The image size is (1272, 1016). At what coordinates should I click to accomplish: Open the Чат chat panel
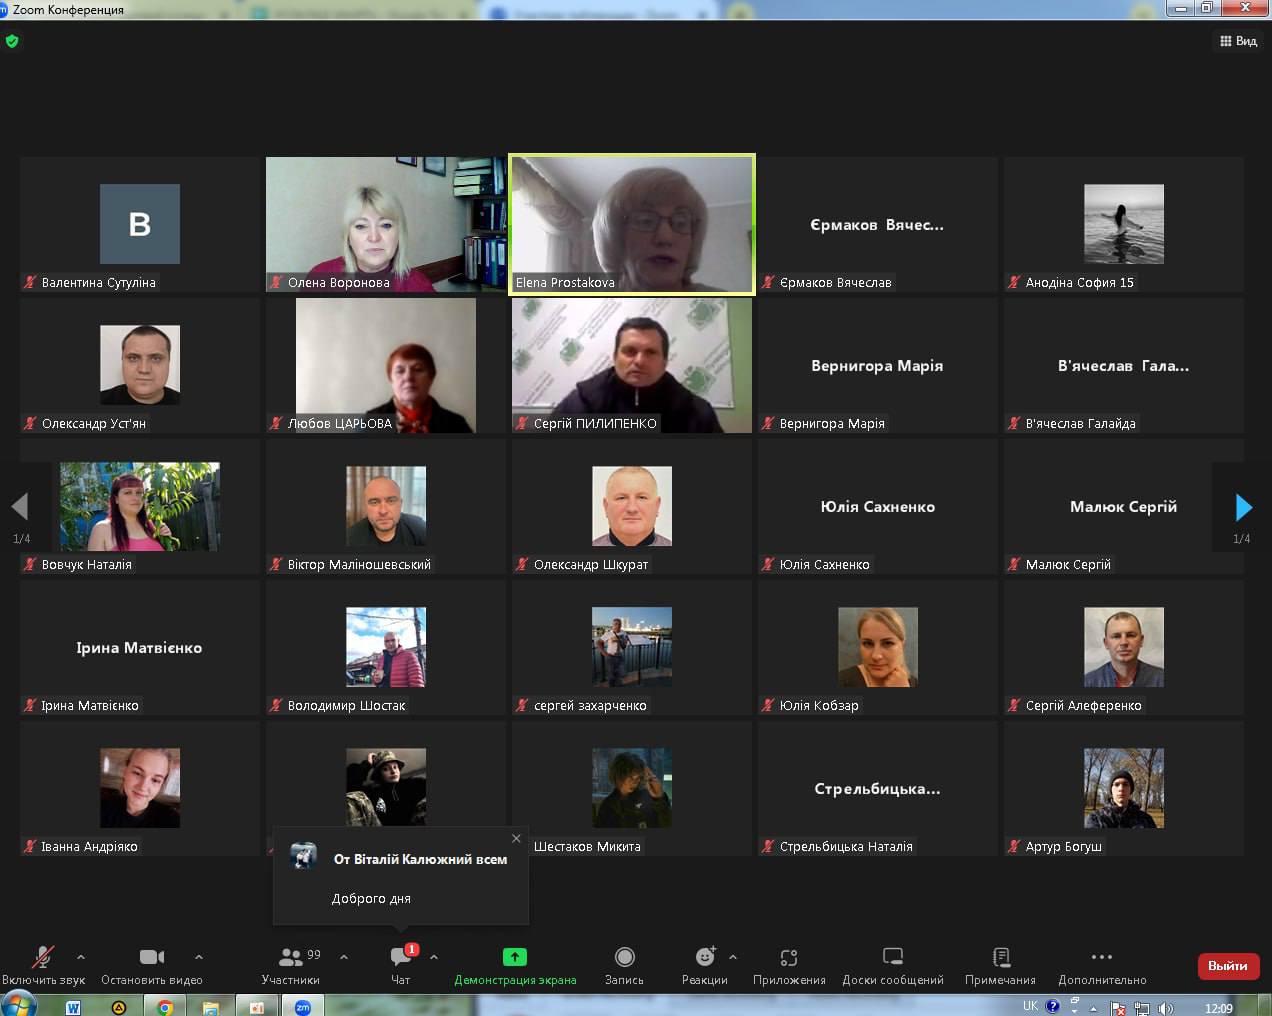coord(401,963)
